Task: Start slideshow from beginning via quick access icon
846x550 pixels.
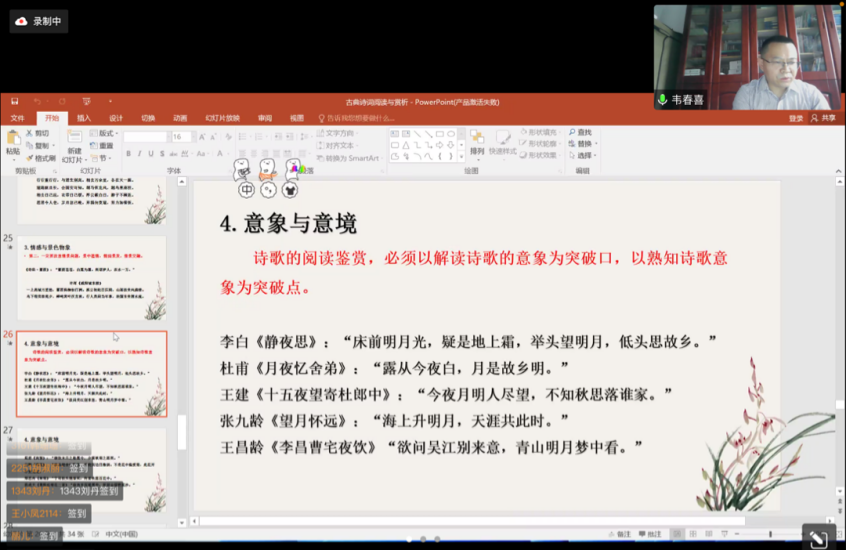Action: click(x=86, y=101)
